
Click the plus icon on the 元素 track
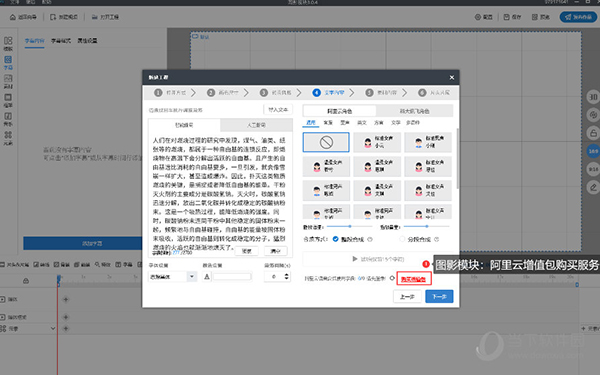pos(66,329)
